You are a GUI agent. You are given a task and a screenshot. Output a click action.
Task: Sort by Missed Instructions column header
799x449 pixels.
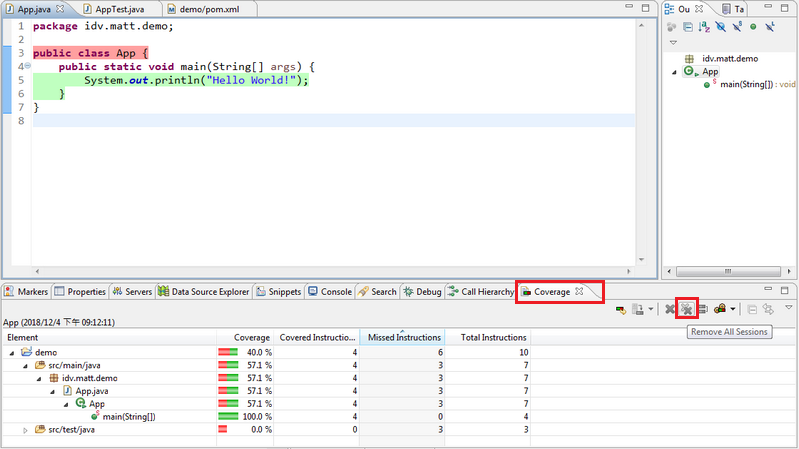(403, 338)
